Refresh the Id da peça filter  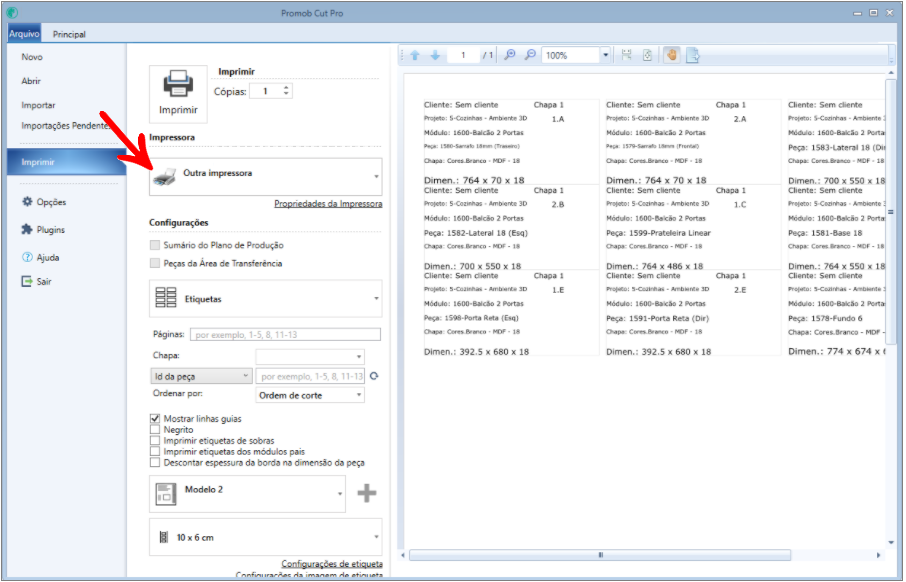pyautogui.click(x=374, y=376)
